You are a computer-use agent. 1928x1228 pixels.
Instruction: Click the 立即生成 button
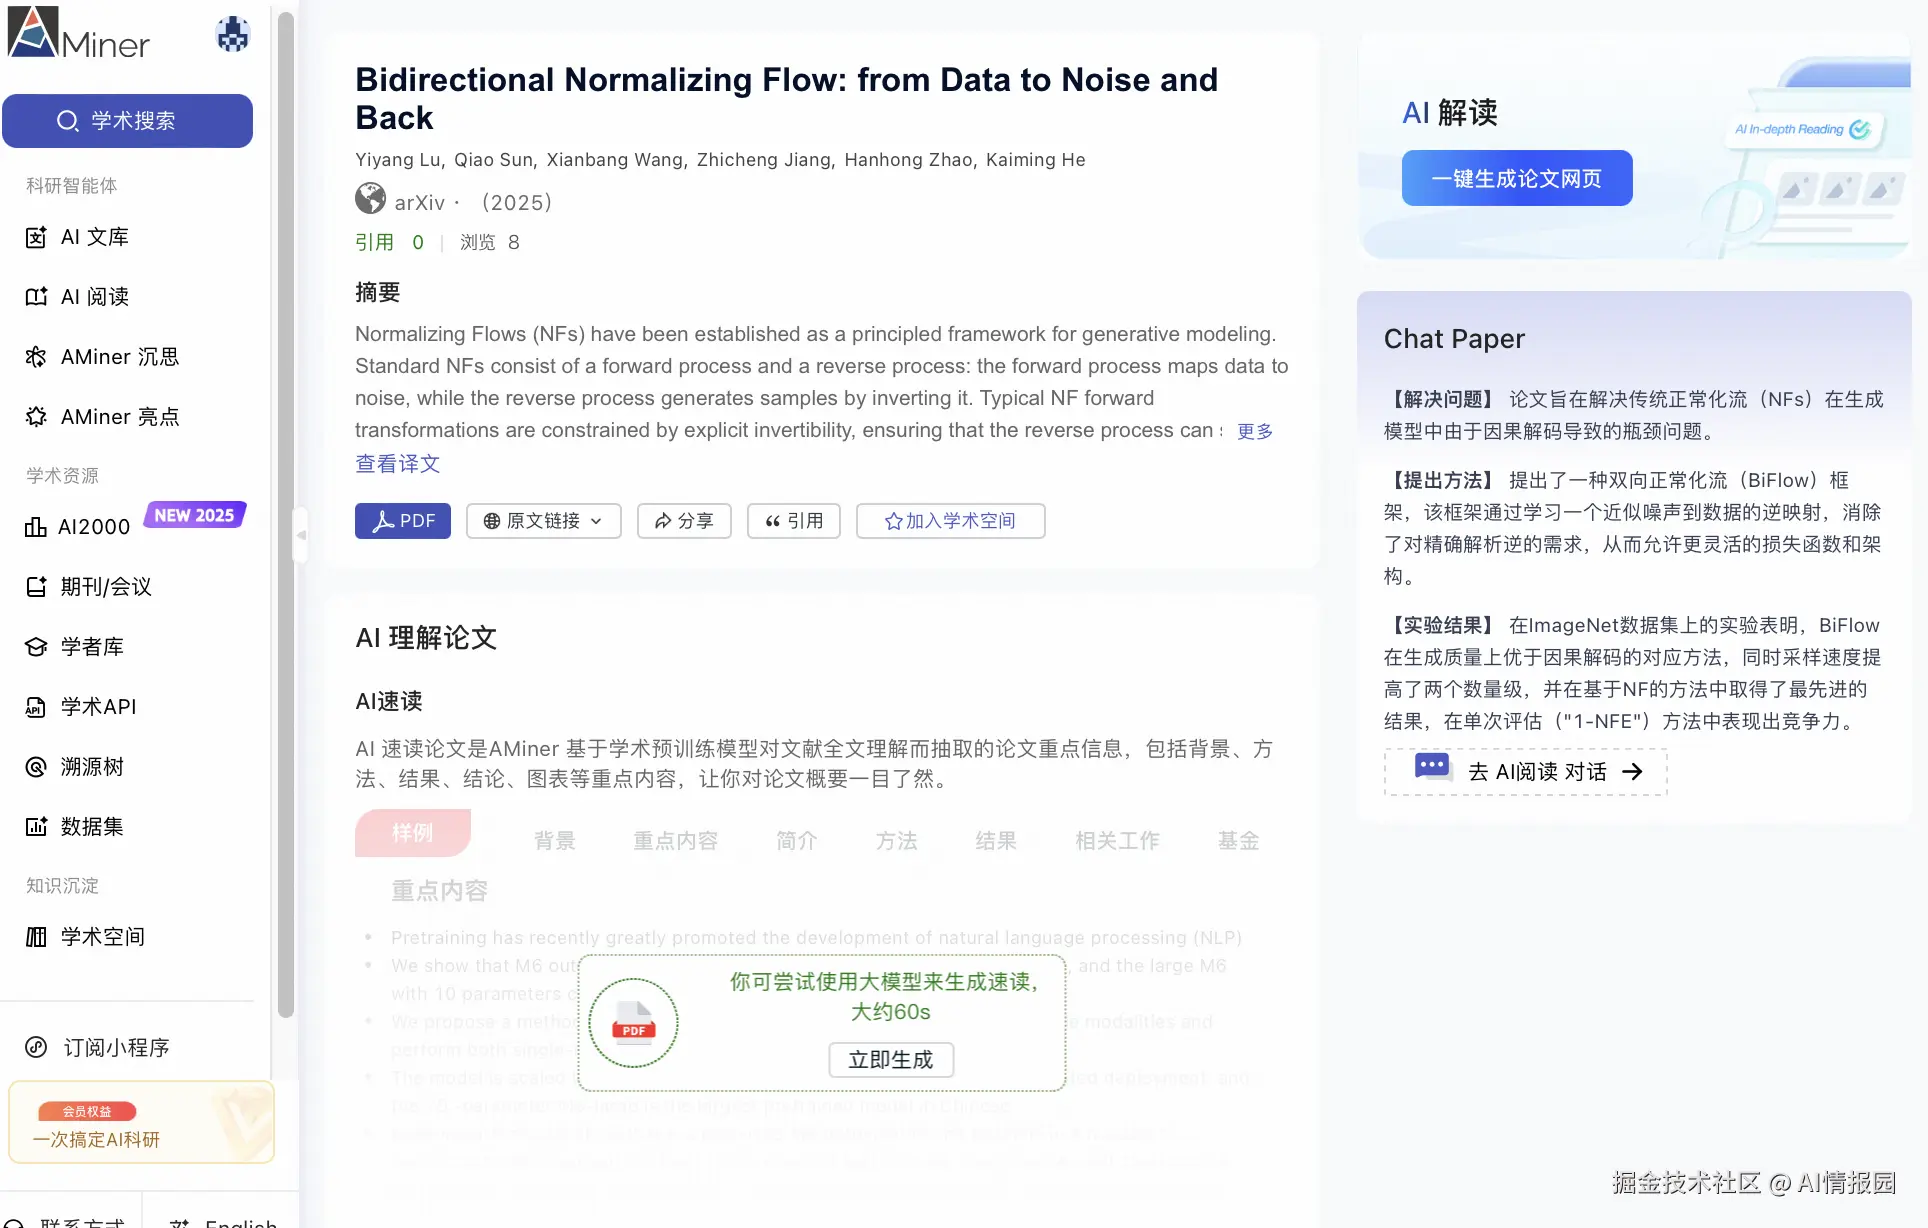(890, 1060)
